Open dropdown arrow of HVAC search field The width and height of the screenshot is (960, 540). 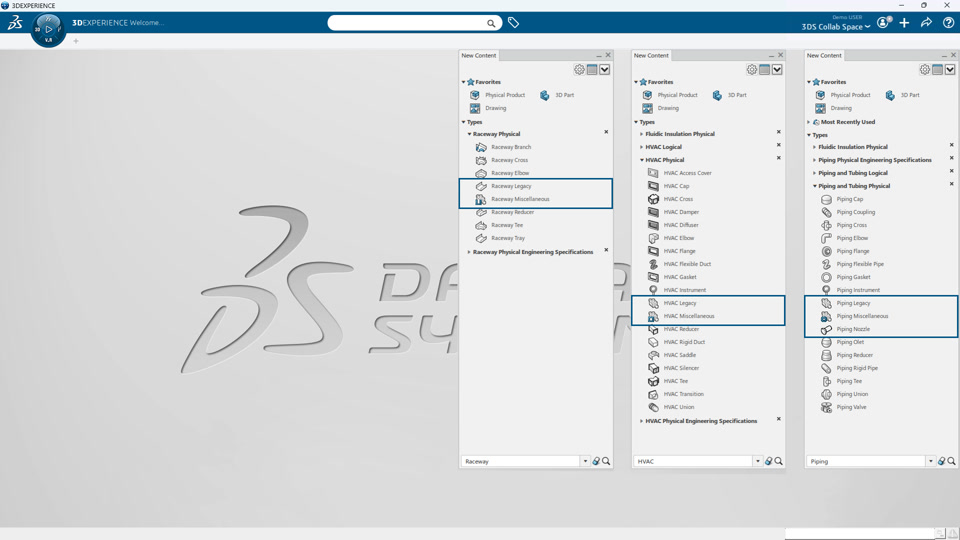(757, 461)
